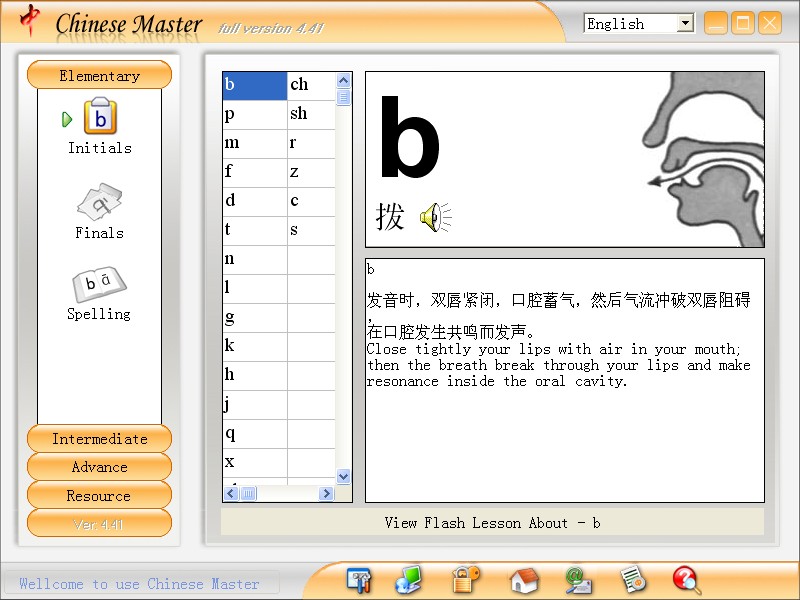The image size is (800, 600).
Task: Select initial c in the list
Action: click(x=311, y=202)
